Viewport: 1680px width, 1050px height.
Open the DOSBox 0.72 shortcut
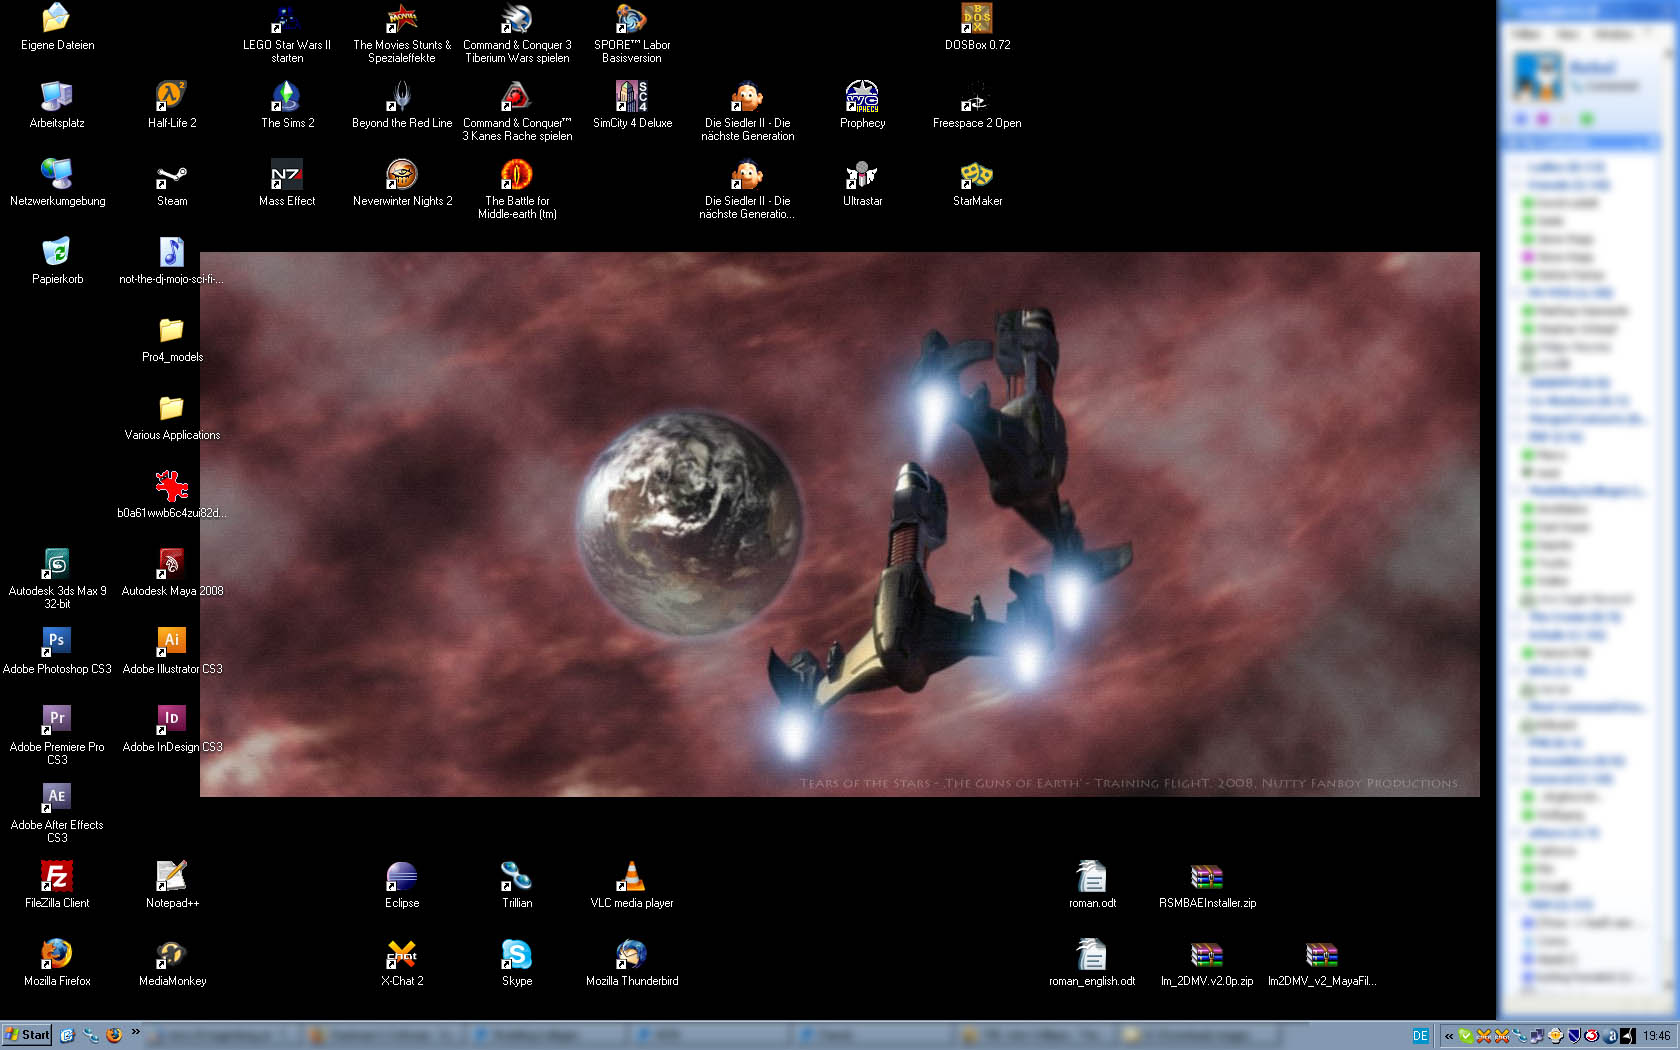(x=976, y=20)
